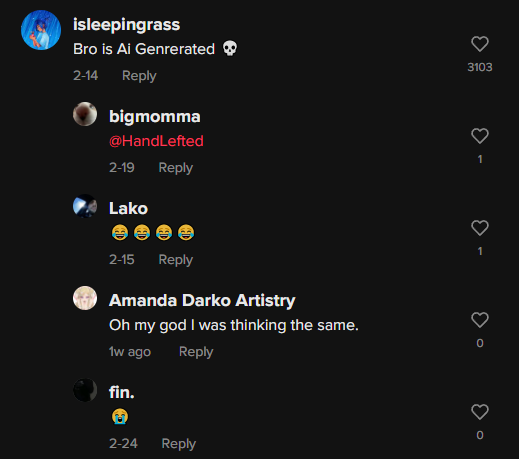Open the Amanda Darko Artistry username
The width and height of the screenshot is (519, 459).
click(202, 301)
